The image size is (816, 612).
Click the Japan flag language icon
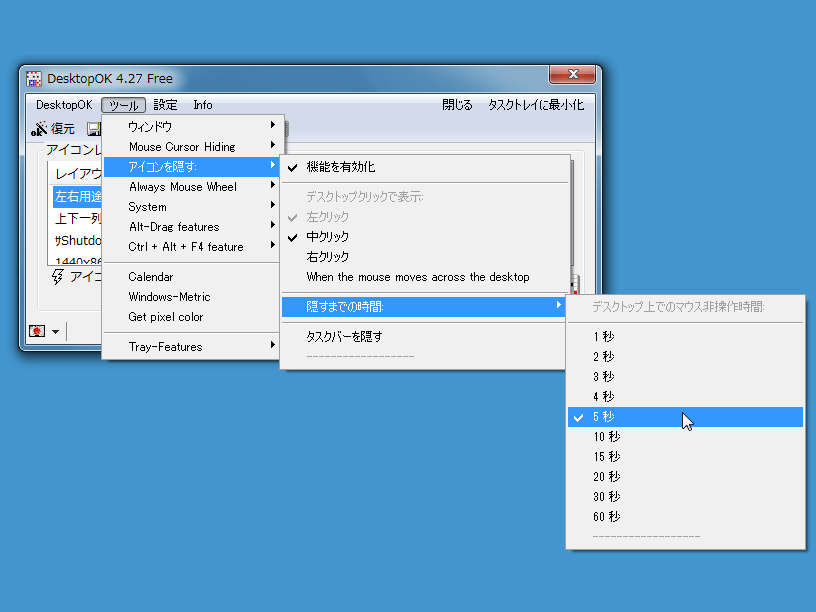(x=37, y=331)
